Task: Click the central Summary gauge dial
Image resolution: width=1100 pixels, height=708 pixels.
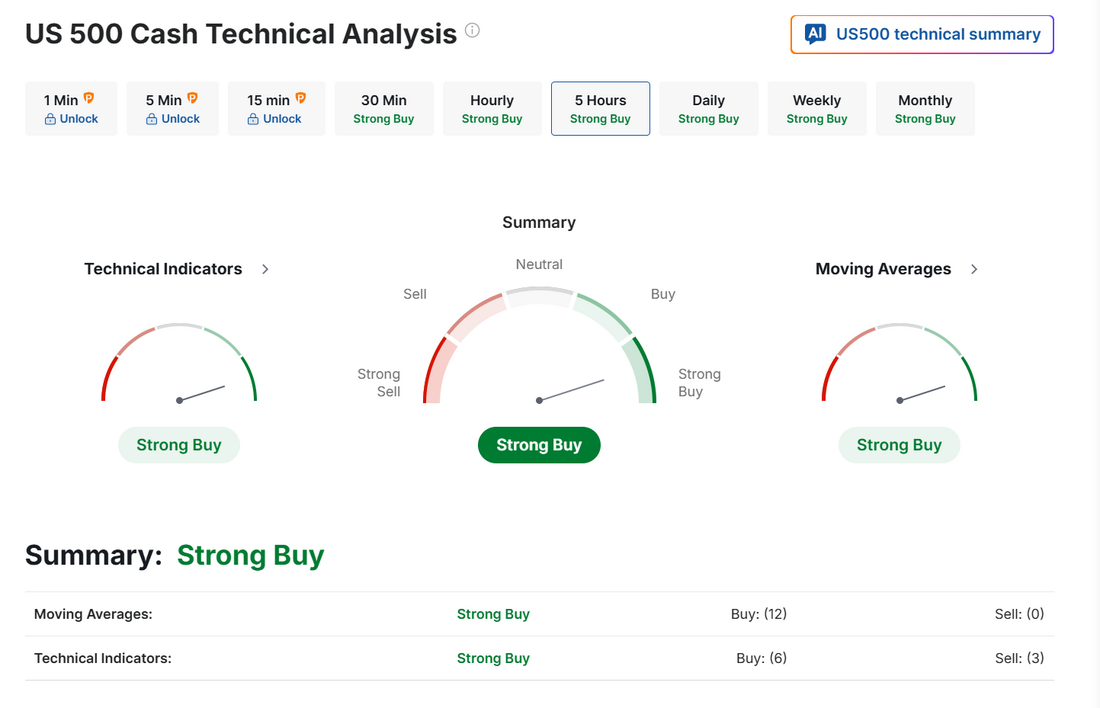Action: point(539,345)
